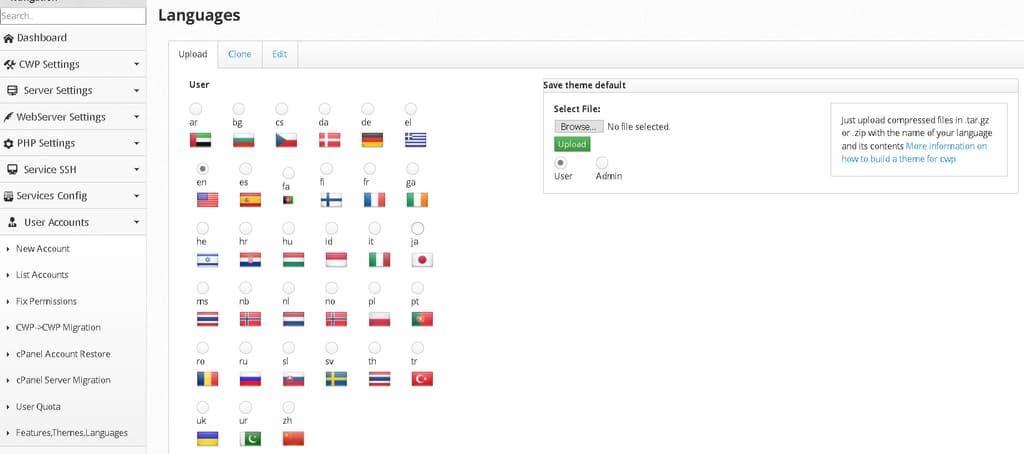Click the Polish (pl) flag icon
1024x454 pixels.
[379, 319]
